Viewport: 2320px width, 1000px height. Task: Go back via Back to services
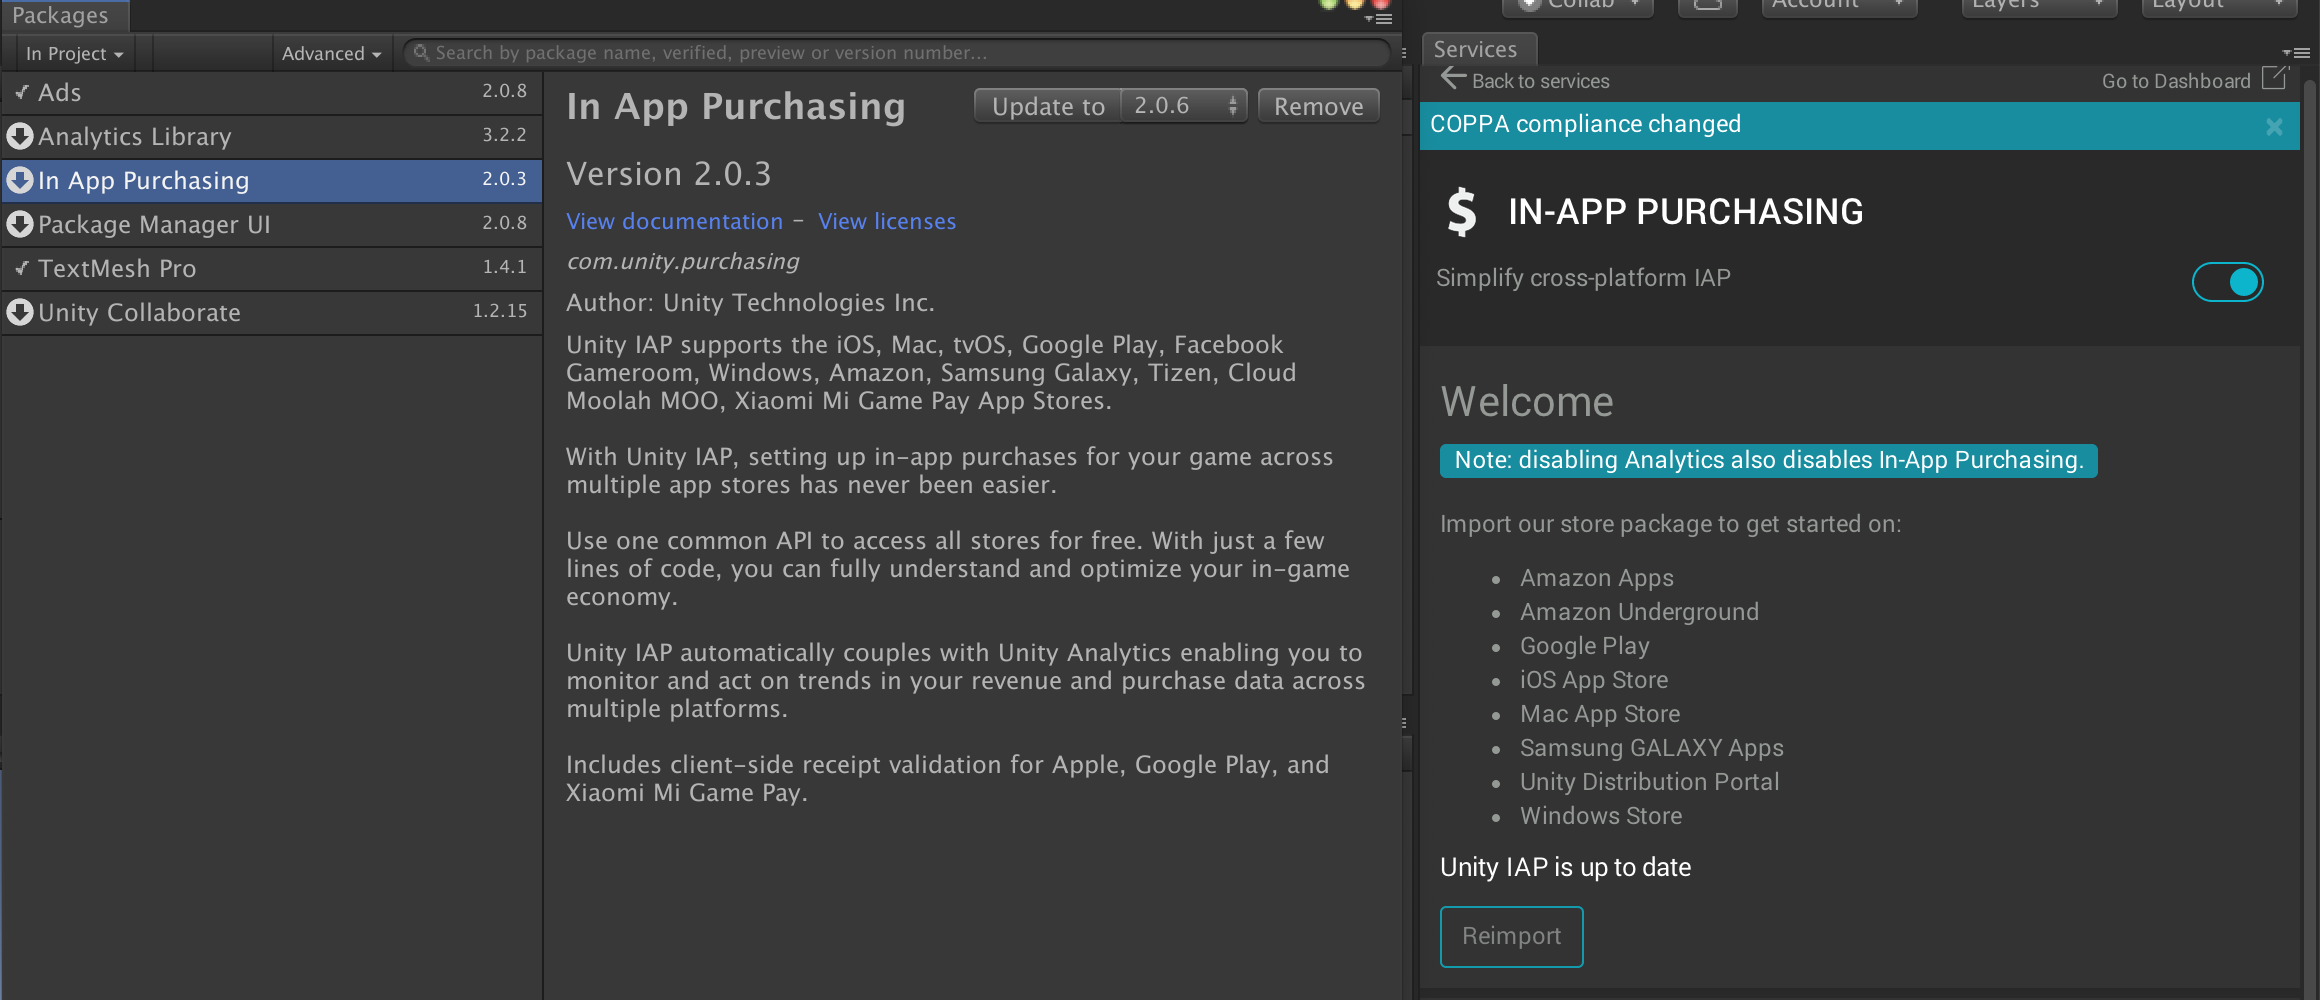(1540, 81)
